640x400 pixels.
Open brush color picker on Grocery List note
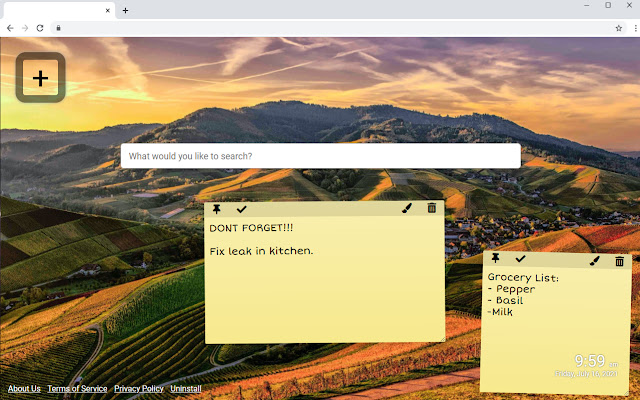[595, 261]
